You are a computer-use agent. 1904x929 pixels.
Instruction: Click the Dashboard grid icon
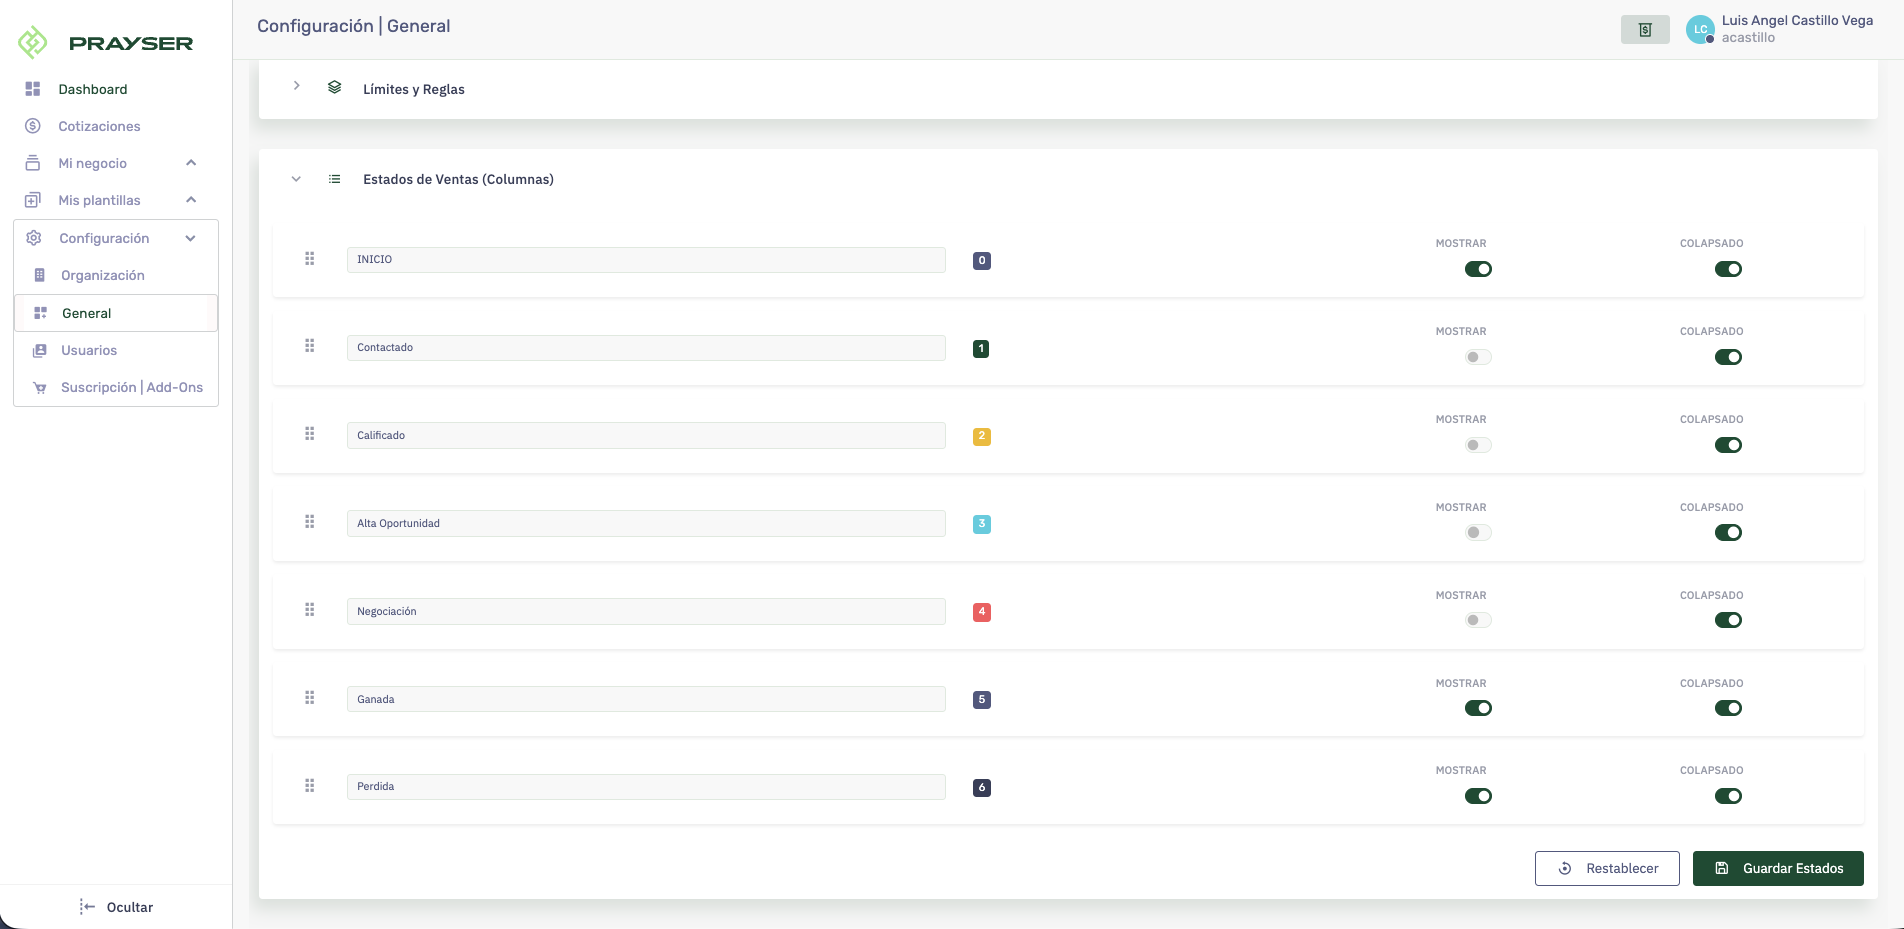[33, 89]
